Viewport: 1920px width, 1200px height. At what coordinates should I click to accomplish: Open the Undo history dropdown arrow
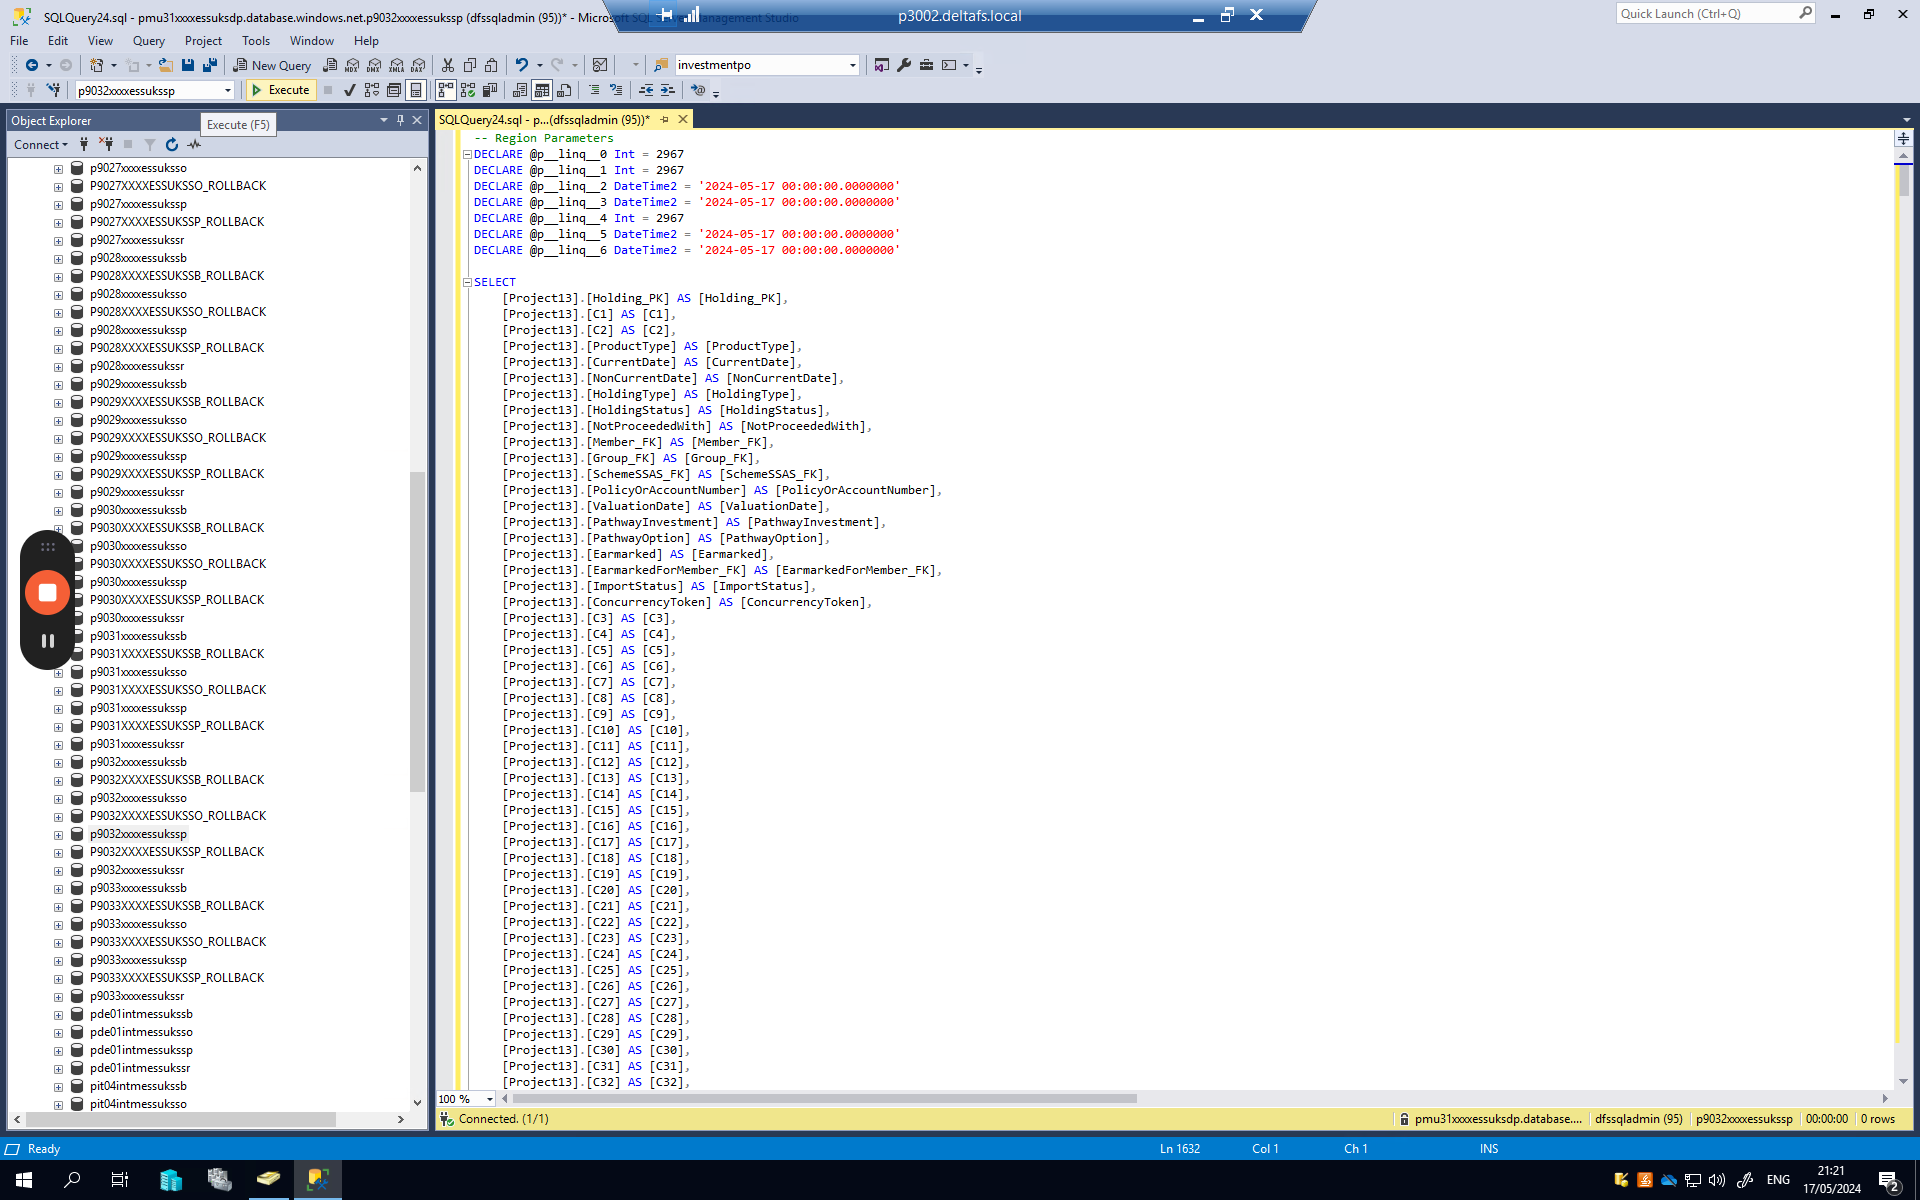click(x=540, y=65)
